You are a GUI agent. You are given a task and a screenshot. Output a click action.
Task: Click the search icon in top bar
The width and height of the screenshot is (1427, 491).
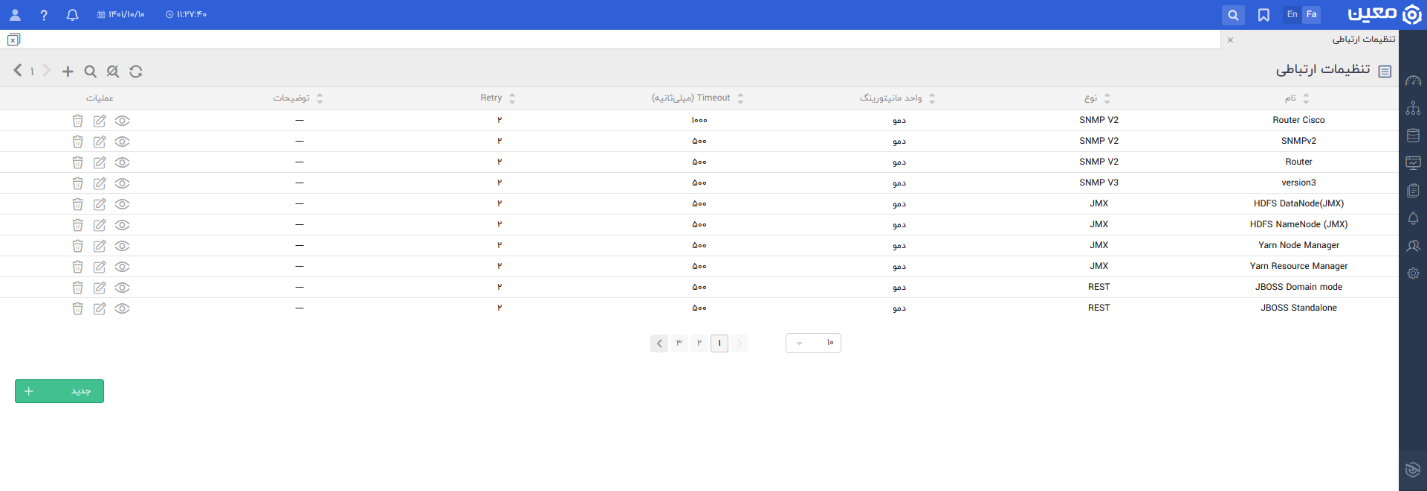(1234, 15)
